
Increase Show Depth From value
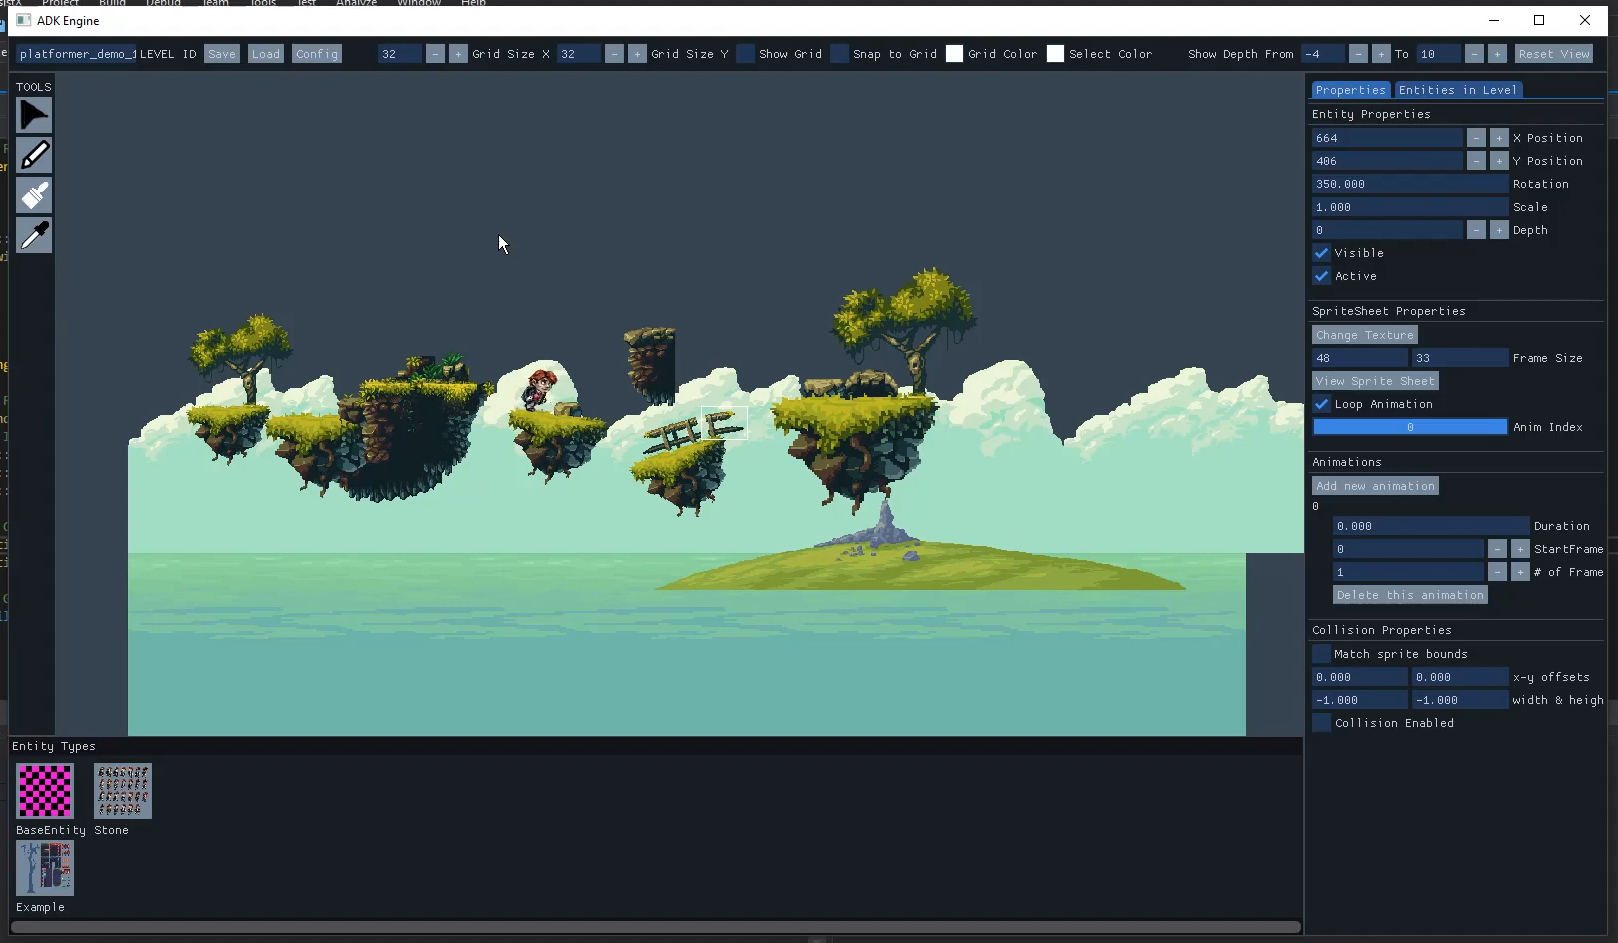1381,54
